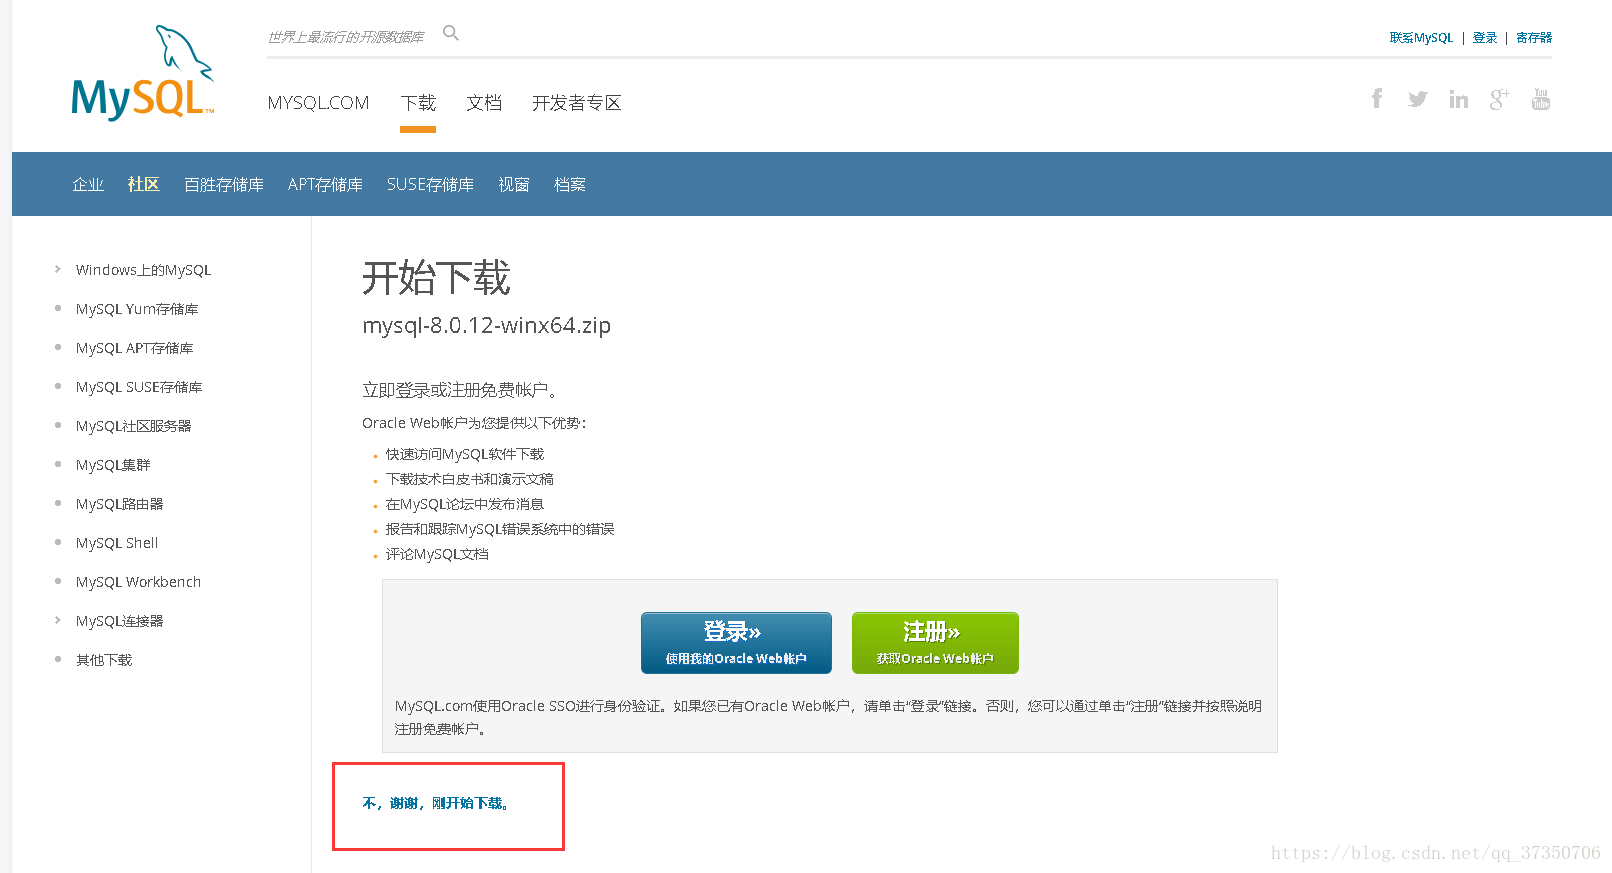
Task: Switch to the 下载 top navigation tab
Action: pos(418,103)
